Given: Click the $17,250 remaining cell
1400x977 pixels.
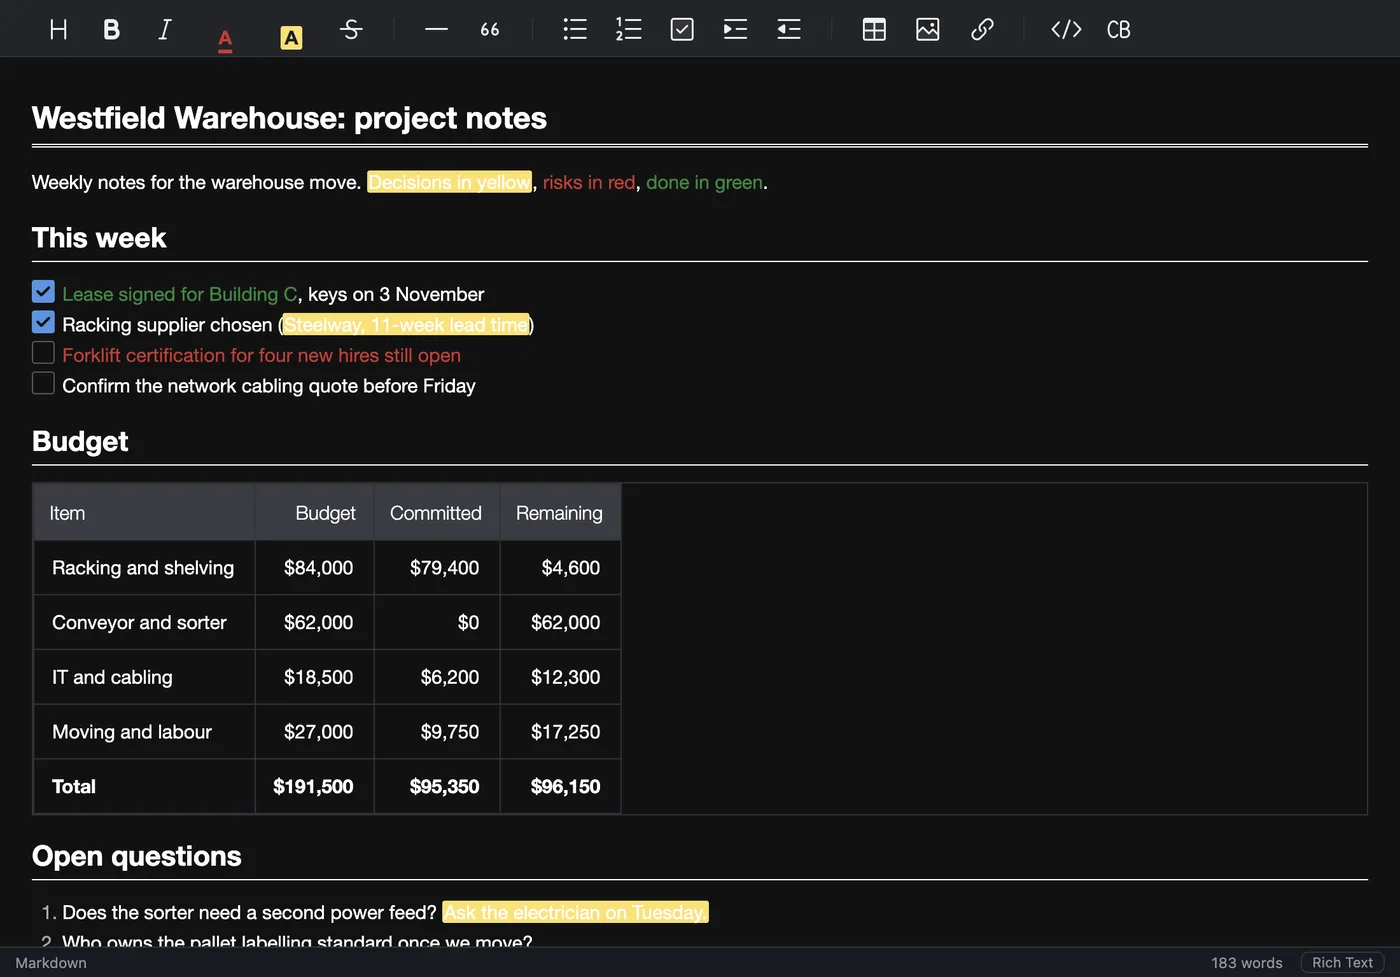Looking at the screenshot, I should (560, 732).
